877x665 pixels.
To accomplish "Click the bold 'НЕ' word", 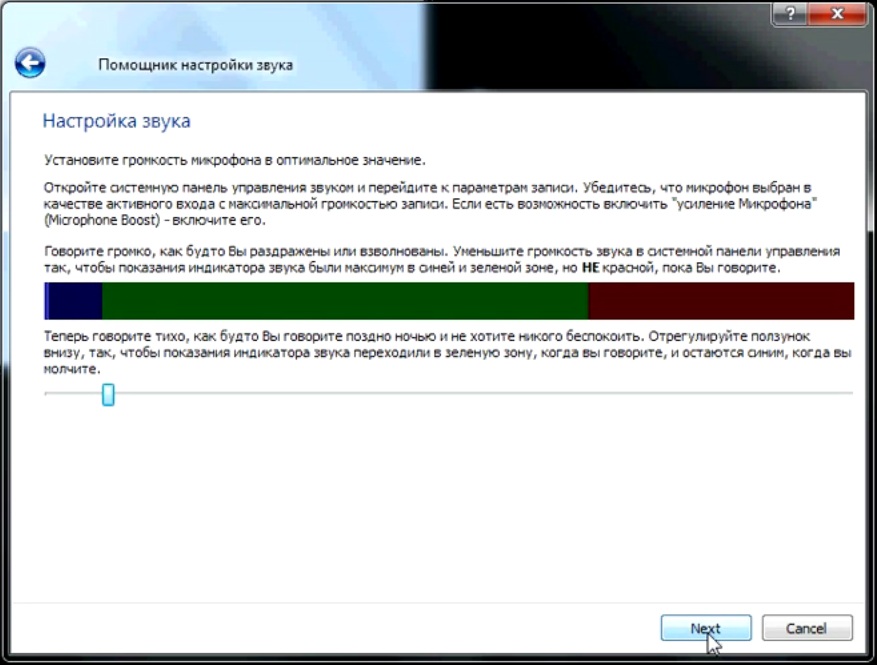I will point(590,268).
